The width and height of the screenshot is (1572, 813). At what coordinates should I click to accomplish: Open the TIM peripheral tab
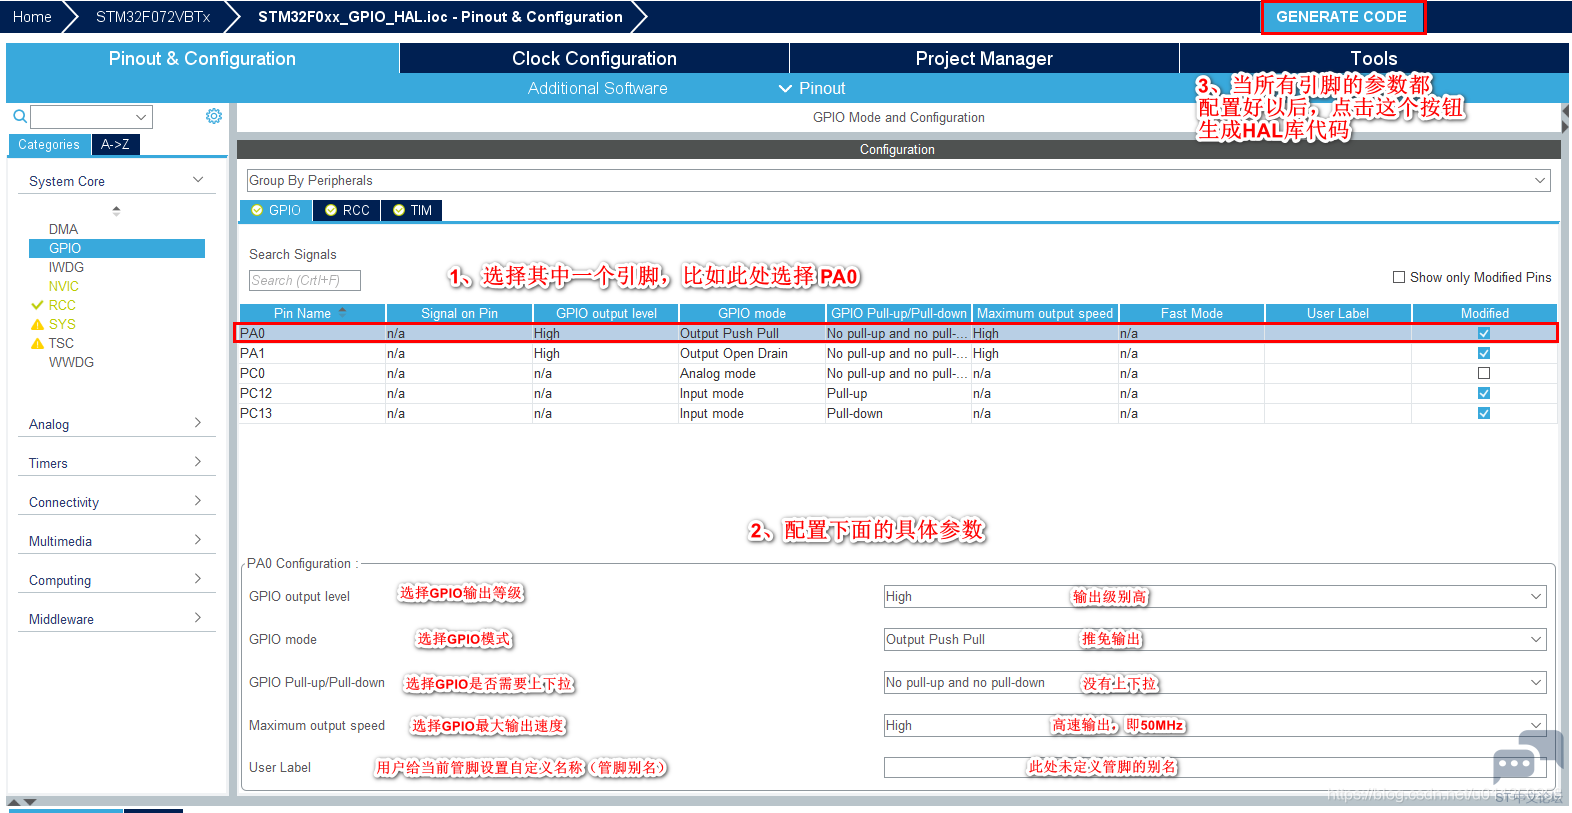(413, 210)
